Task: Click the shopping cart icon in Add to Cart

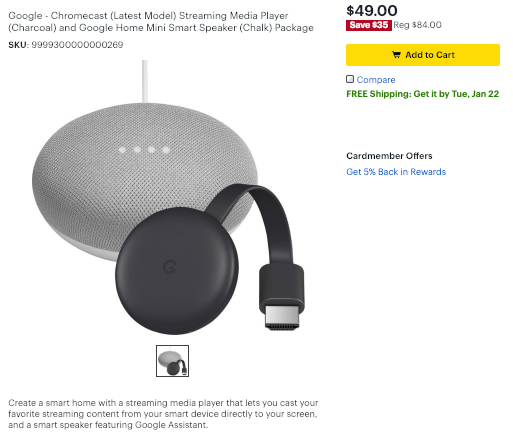Action: coord(396,55)
